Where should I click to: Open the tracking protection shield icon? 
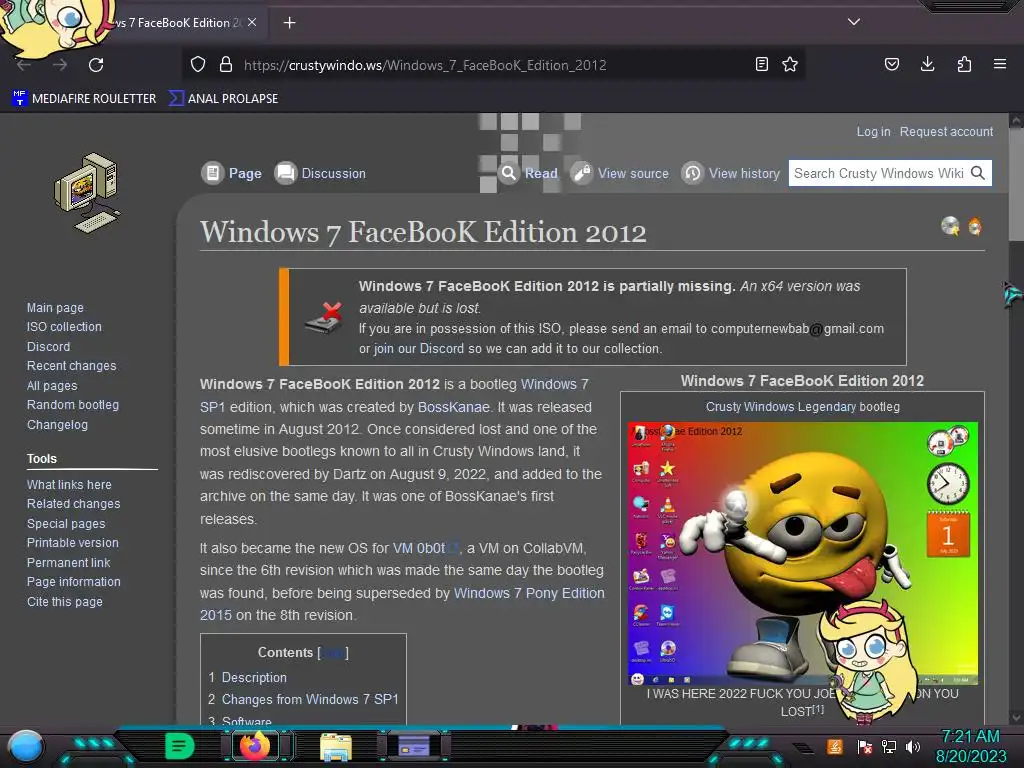(198, 64)
